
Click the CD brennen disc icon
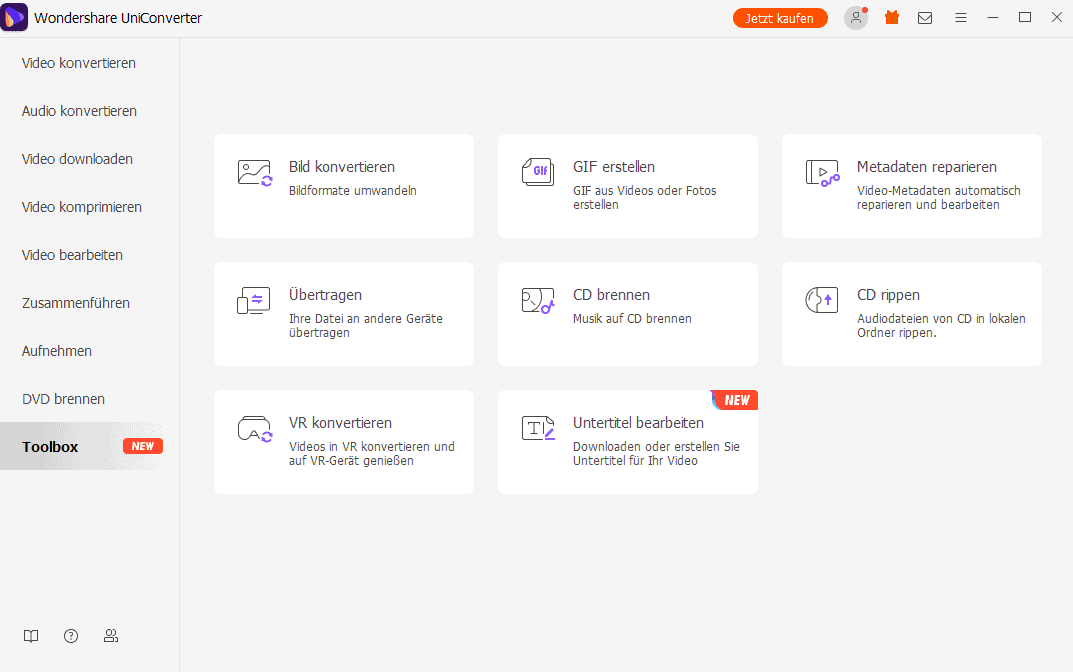click(x=538, y=300)
